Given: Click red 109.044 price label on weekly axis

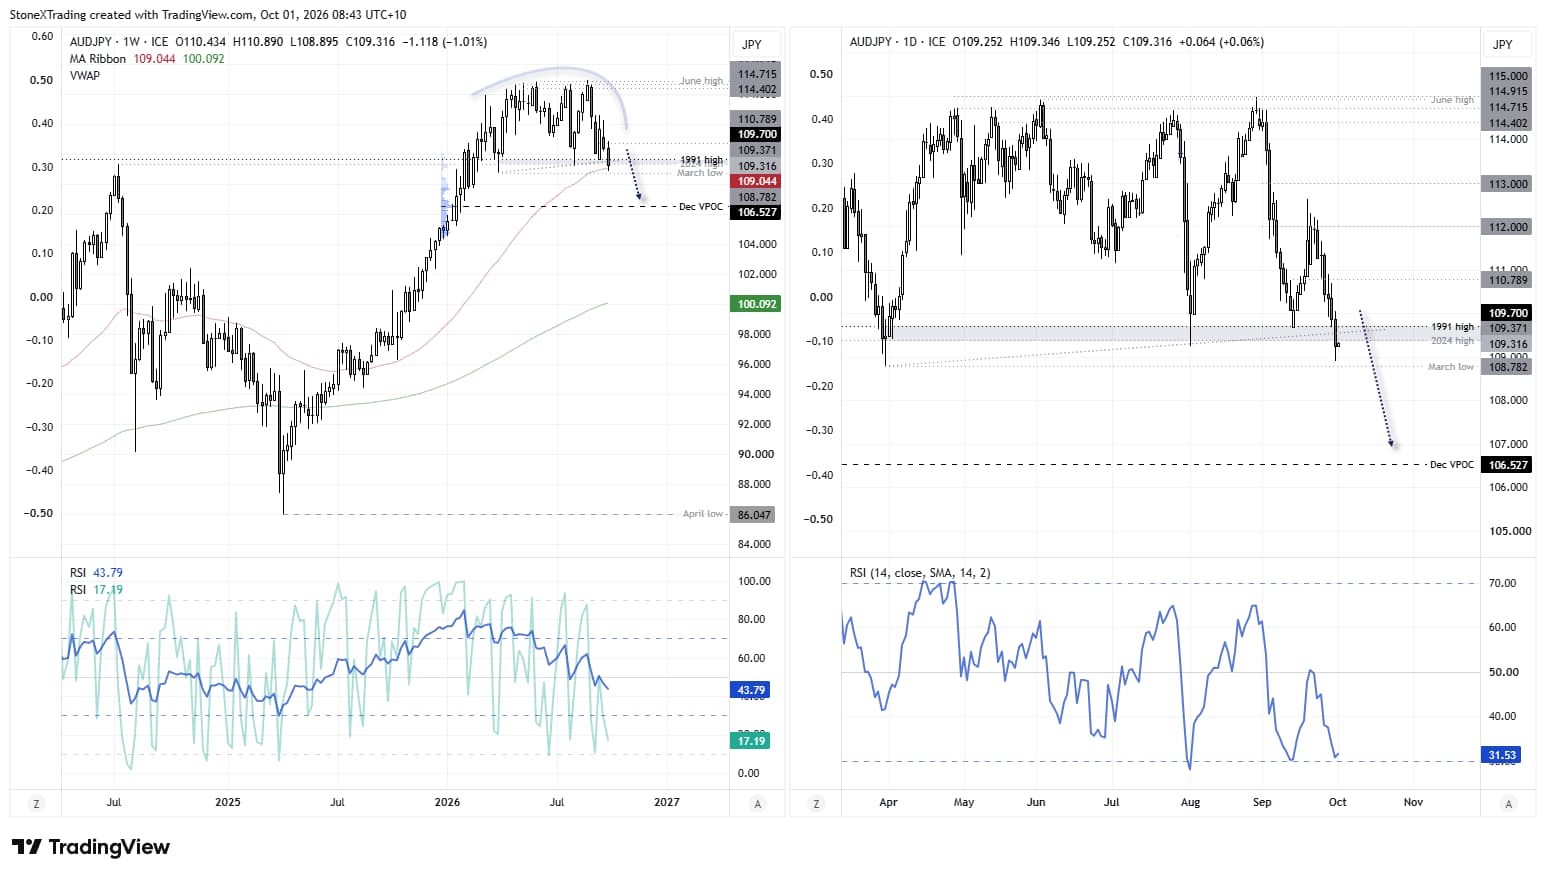Looking at the screenshot, I should pyautogui.click(x=757, y=181).
